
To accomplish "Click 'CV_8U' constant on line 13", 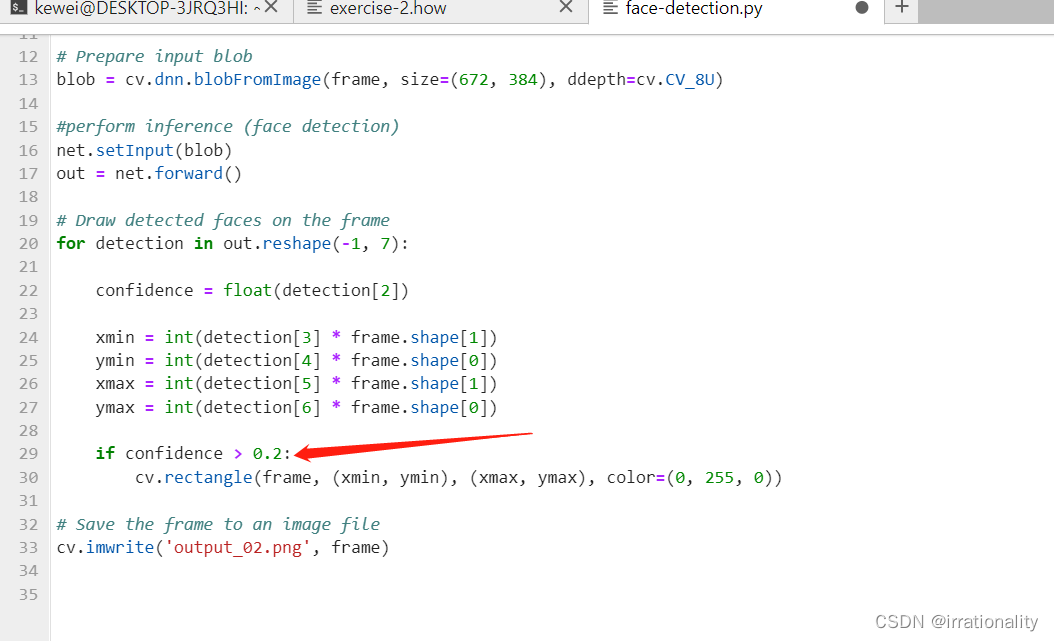I will 690,80.
